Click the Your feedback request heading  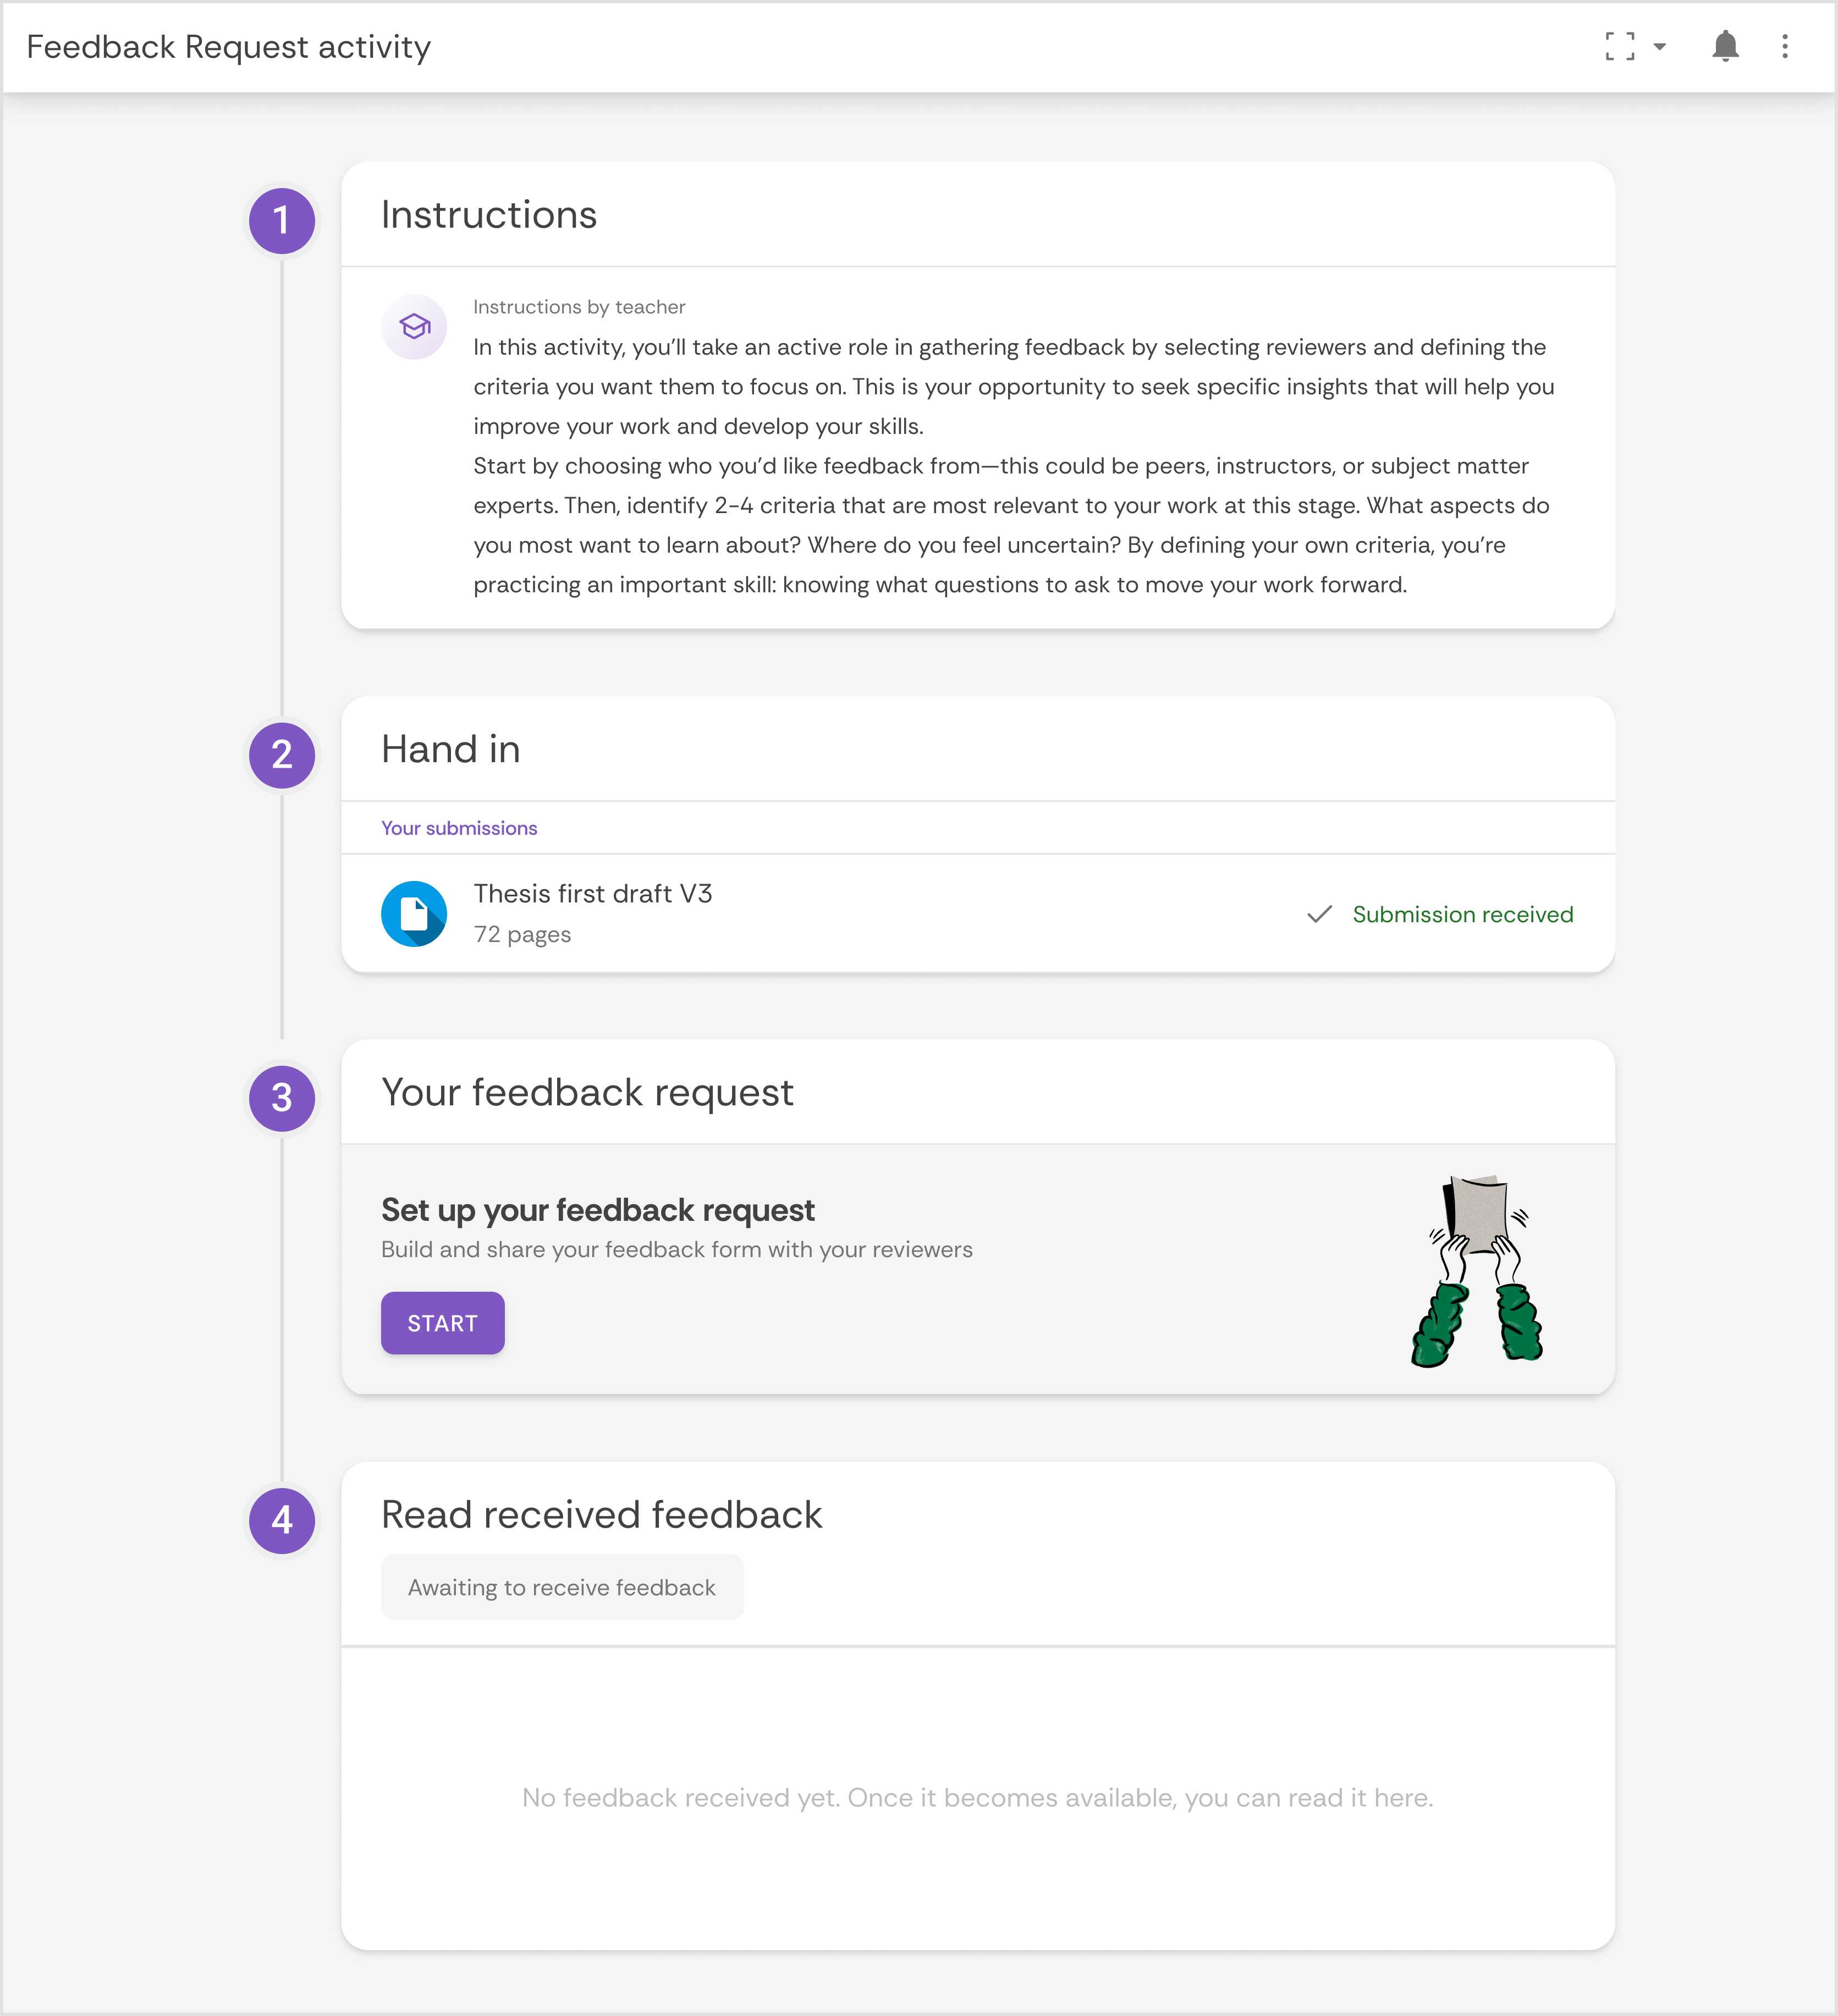click(587, 1092)
